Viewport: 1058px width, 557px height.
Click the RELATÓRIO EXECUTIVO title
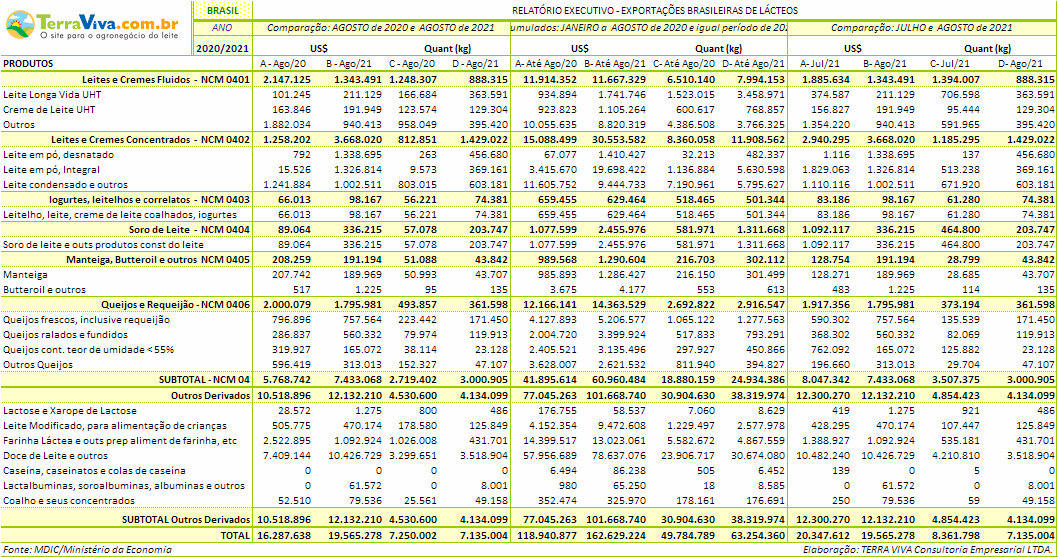pyautogui.click(x=655, y=11)
